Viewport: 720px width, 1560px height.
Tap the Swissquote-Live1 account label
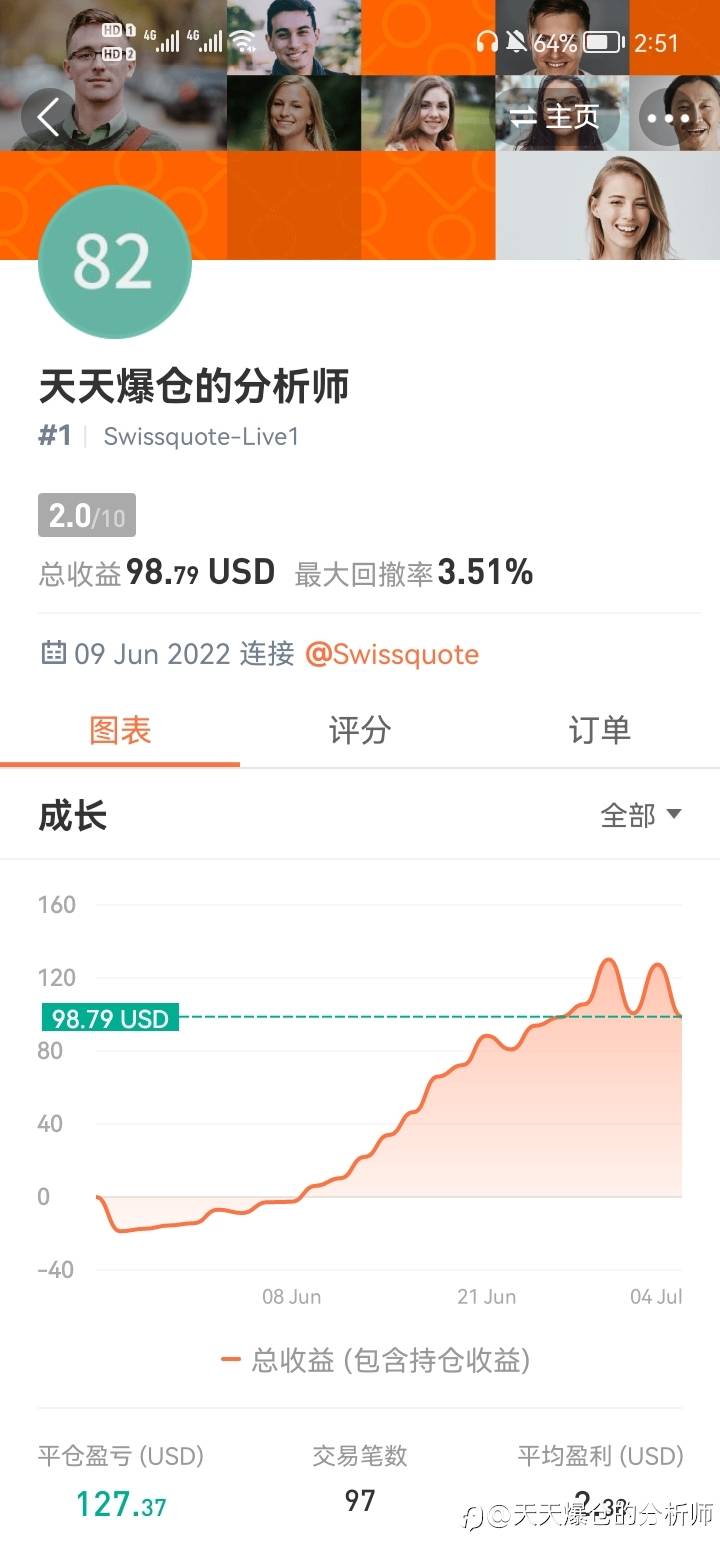pos(201,437)
